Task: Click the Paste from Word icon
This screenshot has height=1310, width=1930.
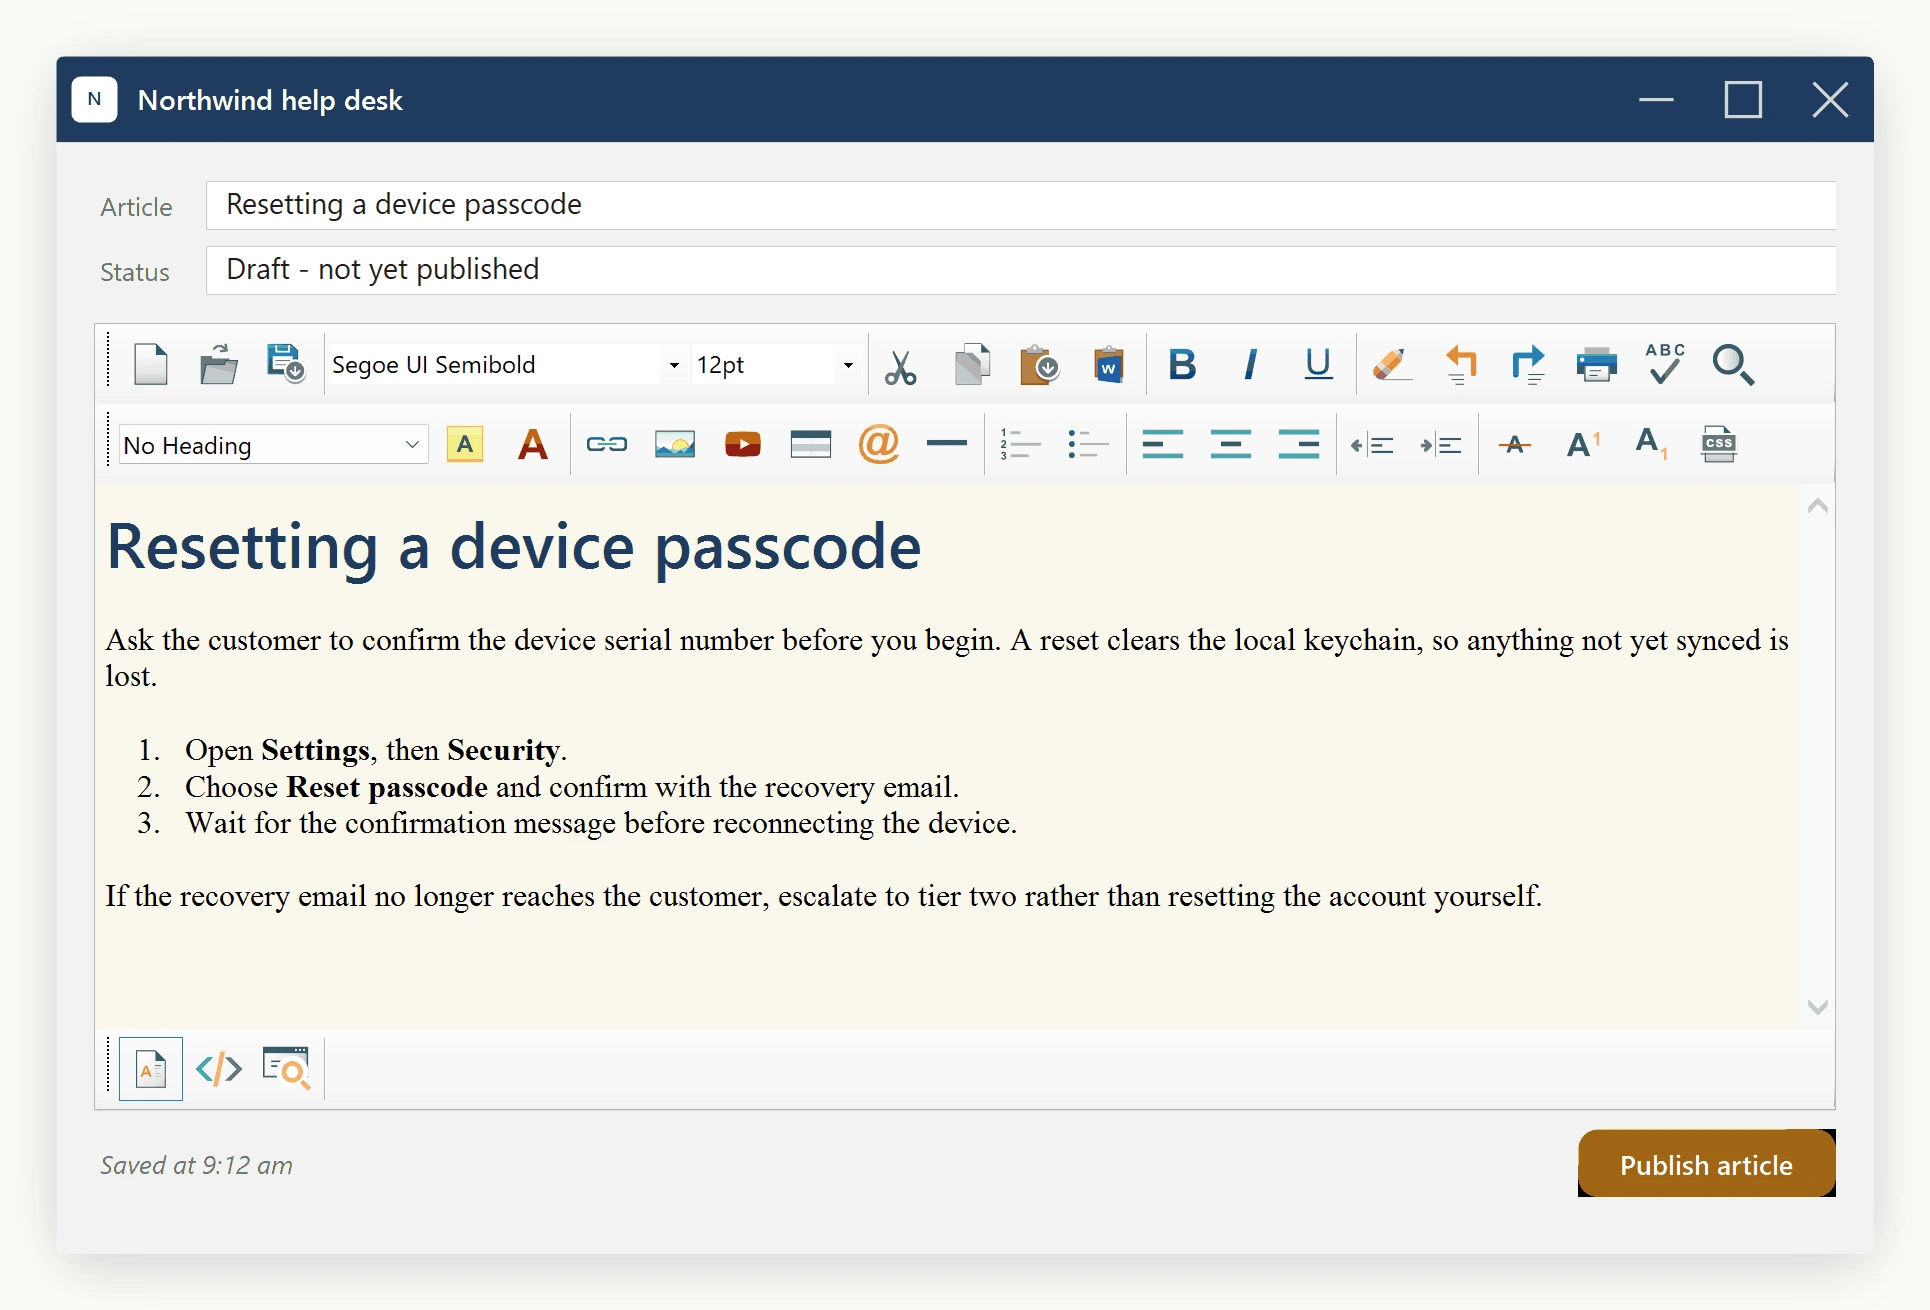Action: (x=1108, y=365)
